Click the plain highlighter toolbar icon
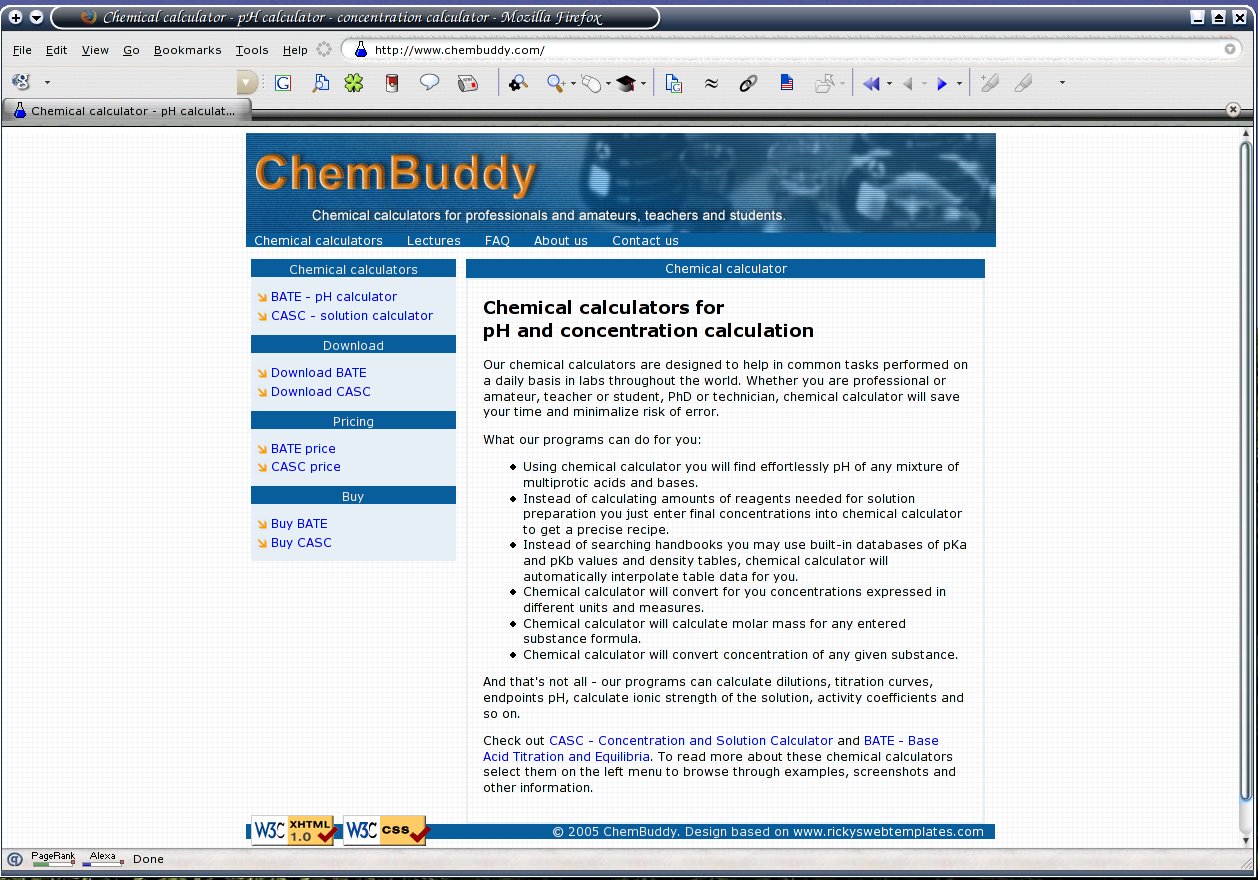Screen dimensions: 1258x880 point(1023,83)
